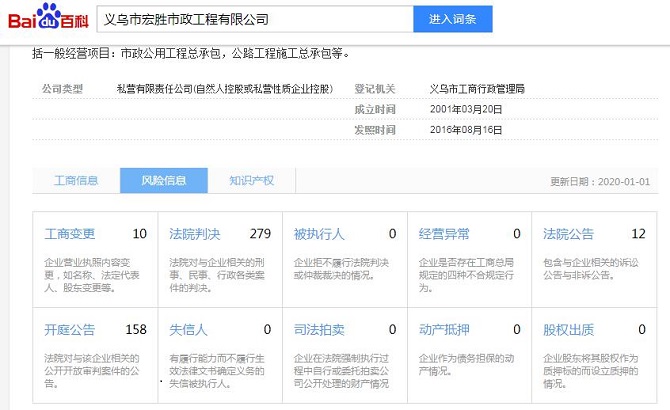Open the 法院公告 card
Image resolution: width=670 pixels, height=410 pixels.
568,235
